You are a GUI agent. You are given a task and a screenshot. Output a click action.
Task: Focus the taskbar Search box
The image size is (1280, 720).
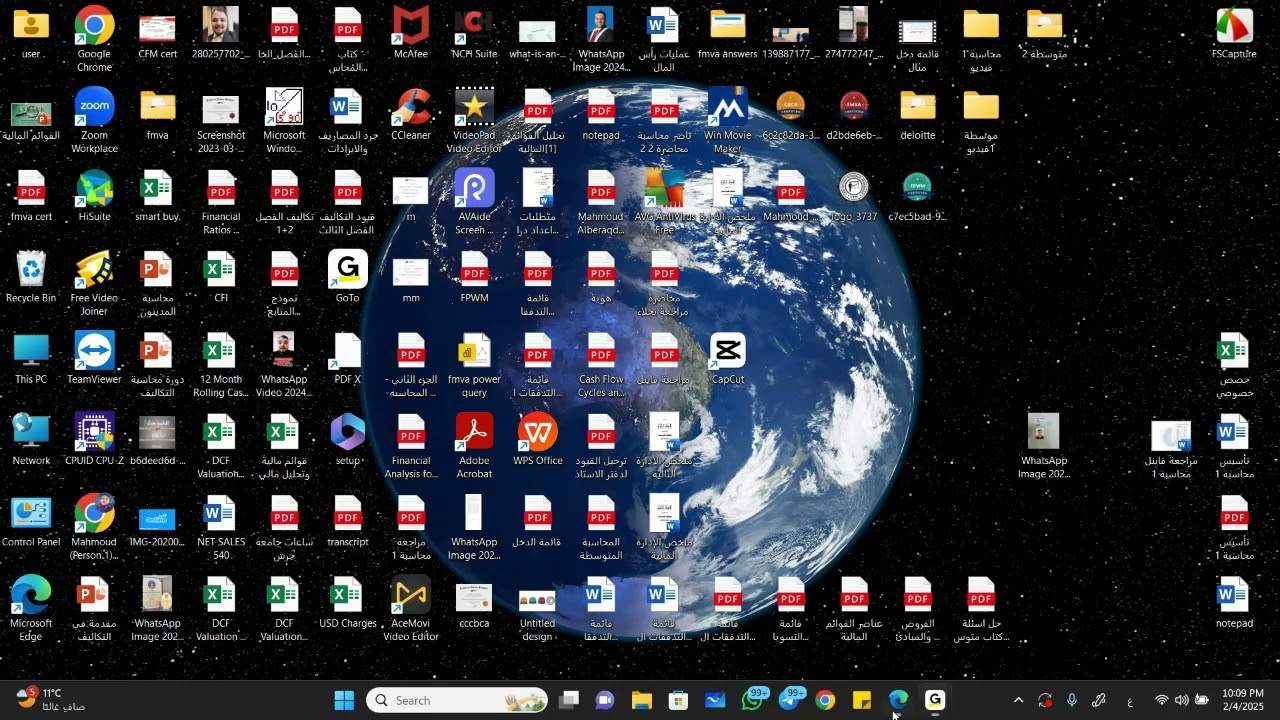(x=457, y=700)
